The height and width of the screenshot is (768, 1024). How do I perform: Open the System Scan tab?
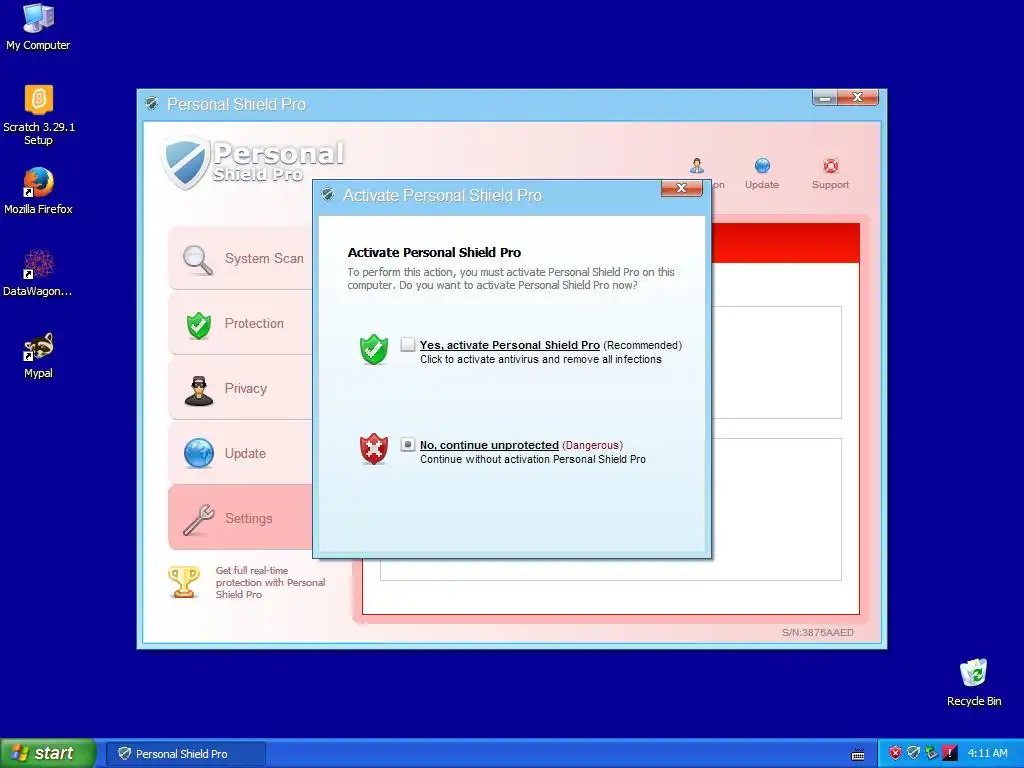click(x=240, y=259)
